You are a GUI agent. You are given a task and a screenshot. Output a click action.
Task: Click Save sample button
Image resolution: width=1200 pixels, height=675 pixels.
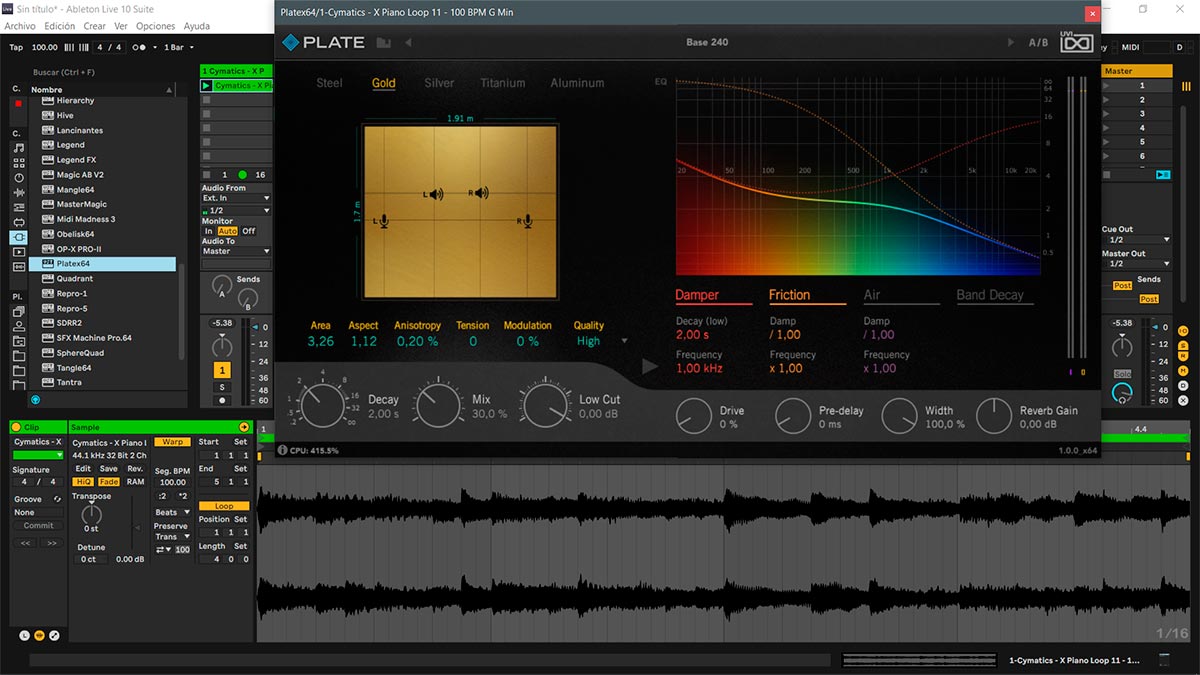pos(108,468)
